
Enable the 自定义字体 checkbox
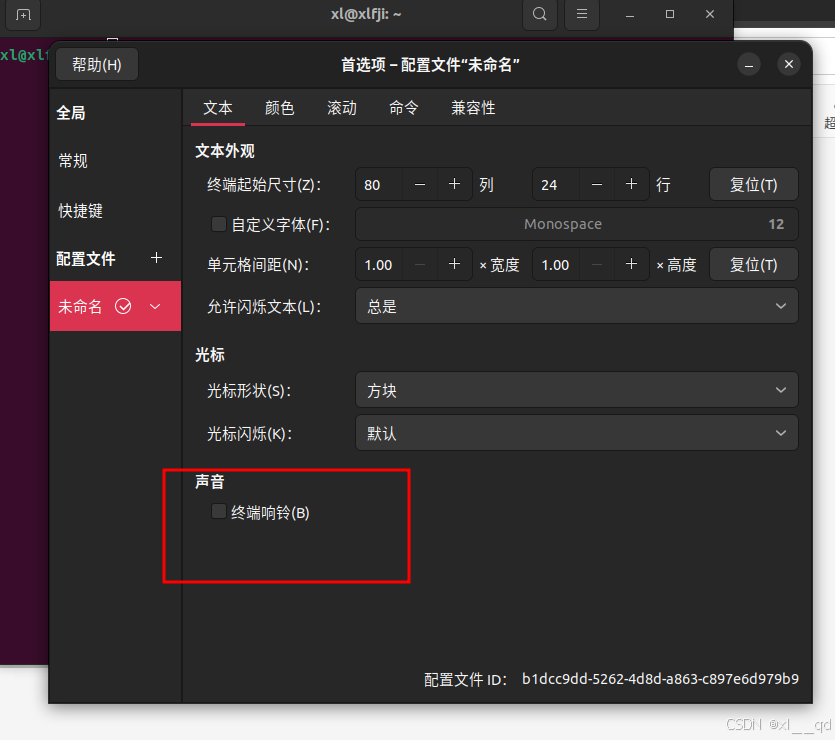coord(218,224)
